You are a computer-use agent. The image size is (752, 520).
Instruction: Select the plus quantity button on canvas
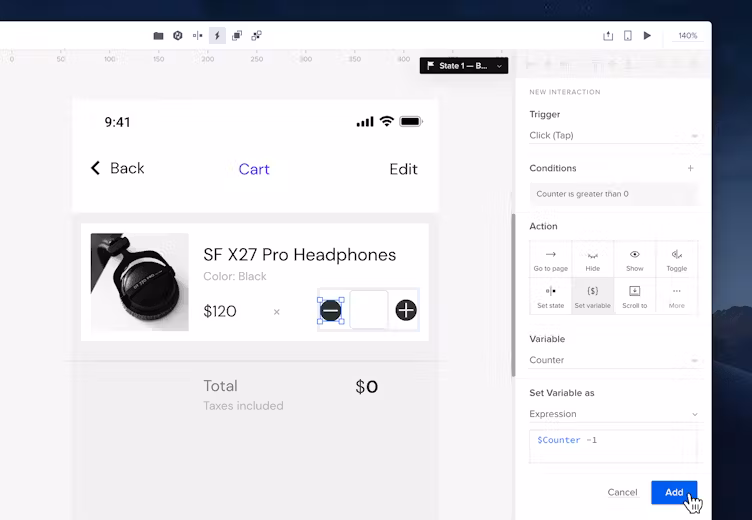click(x=406, y=310)
